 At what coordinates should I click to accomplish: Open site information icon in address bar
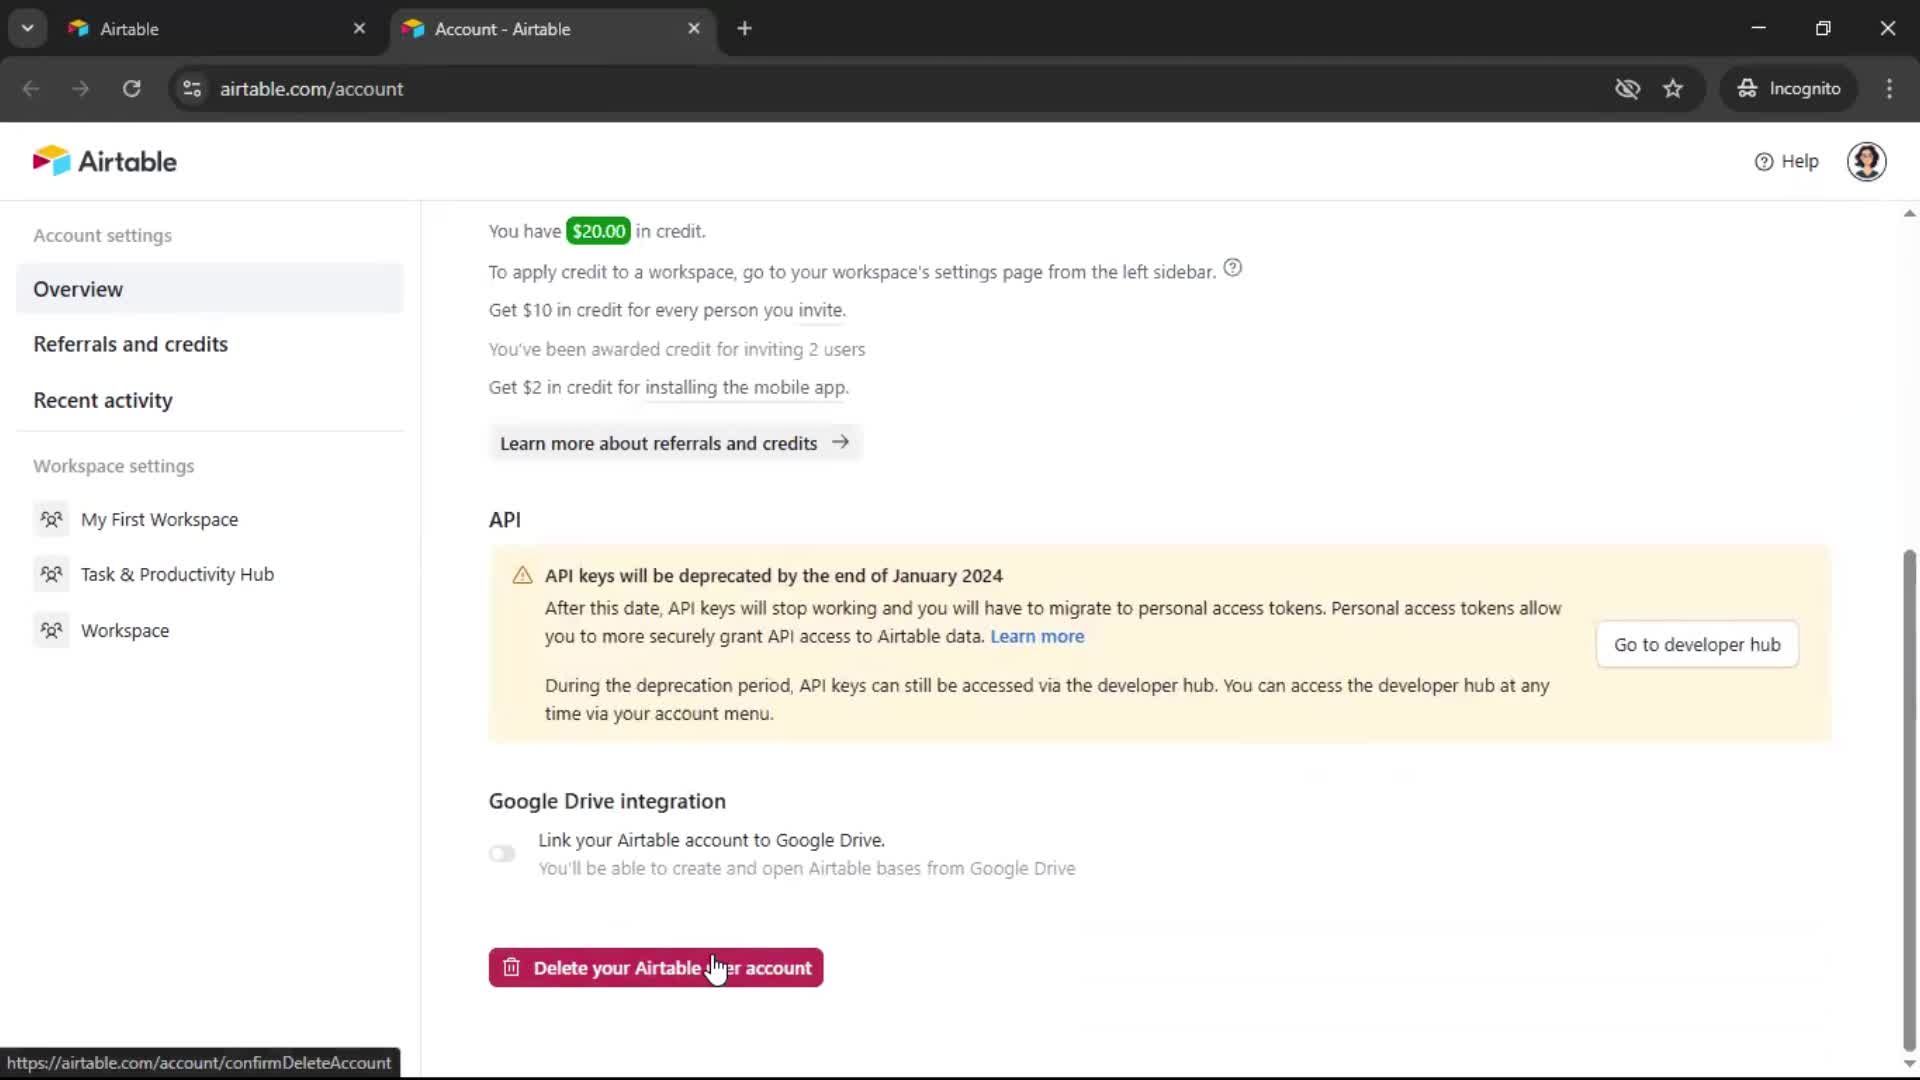tap(192, 88)
